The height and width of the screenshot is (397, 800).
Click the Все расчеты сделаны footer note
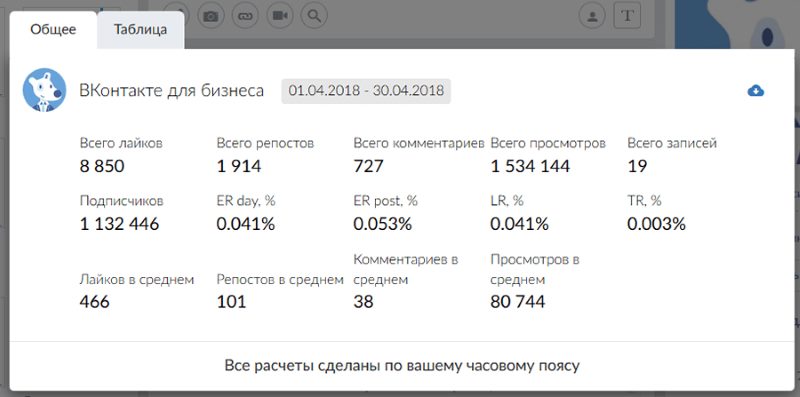tap(402, 366)
